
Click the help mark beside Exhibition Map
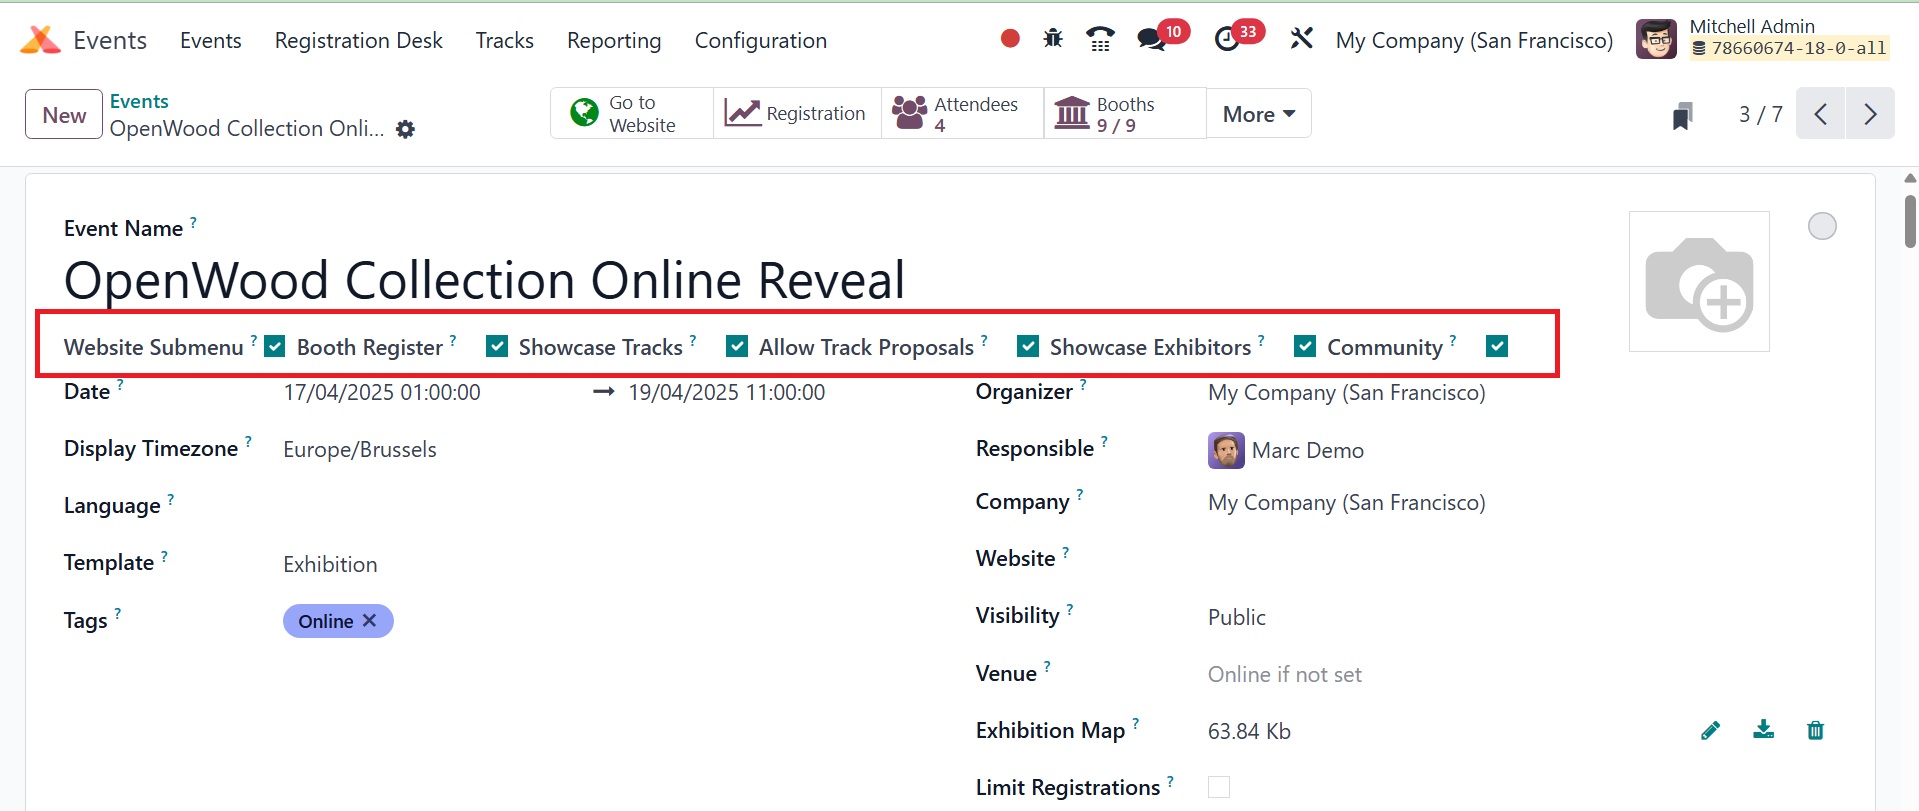click(1135, 724)
